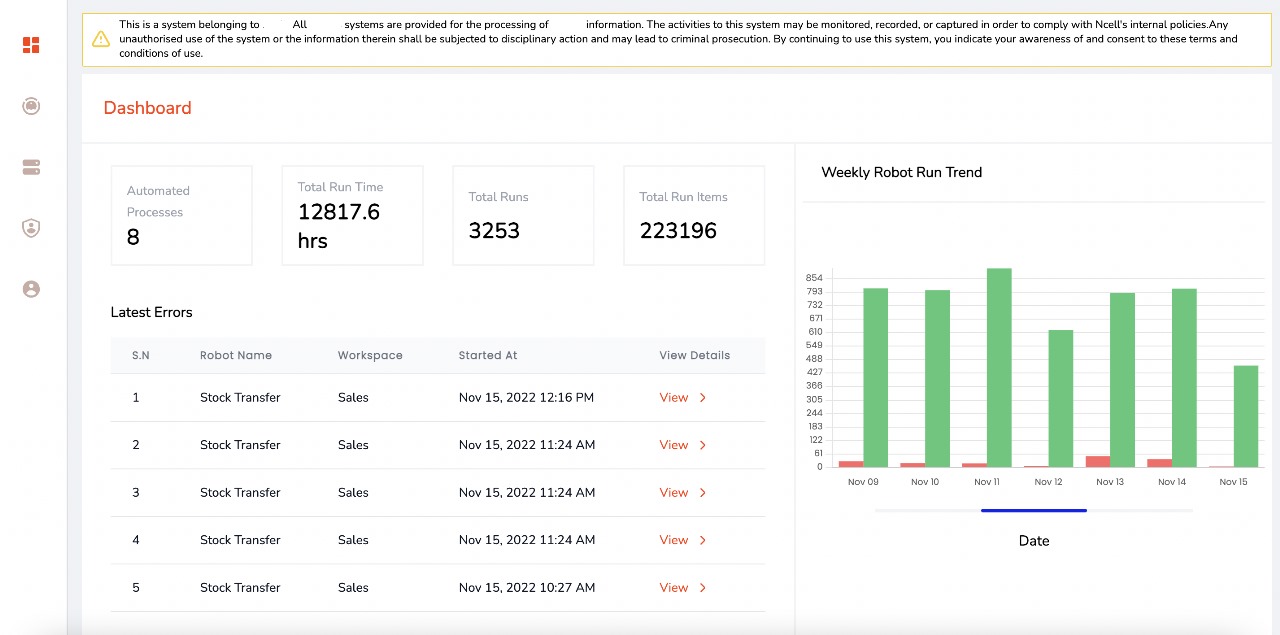Select the Total Run Items card
Viewport: 1280px width, 635px height.
pyautogui.click(x=694, y=216)
